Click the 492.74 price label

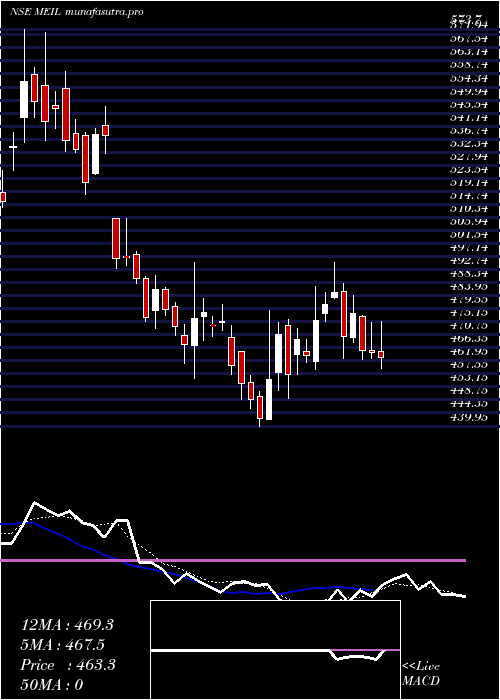pyautogui.click(x=469, y=261)
